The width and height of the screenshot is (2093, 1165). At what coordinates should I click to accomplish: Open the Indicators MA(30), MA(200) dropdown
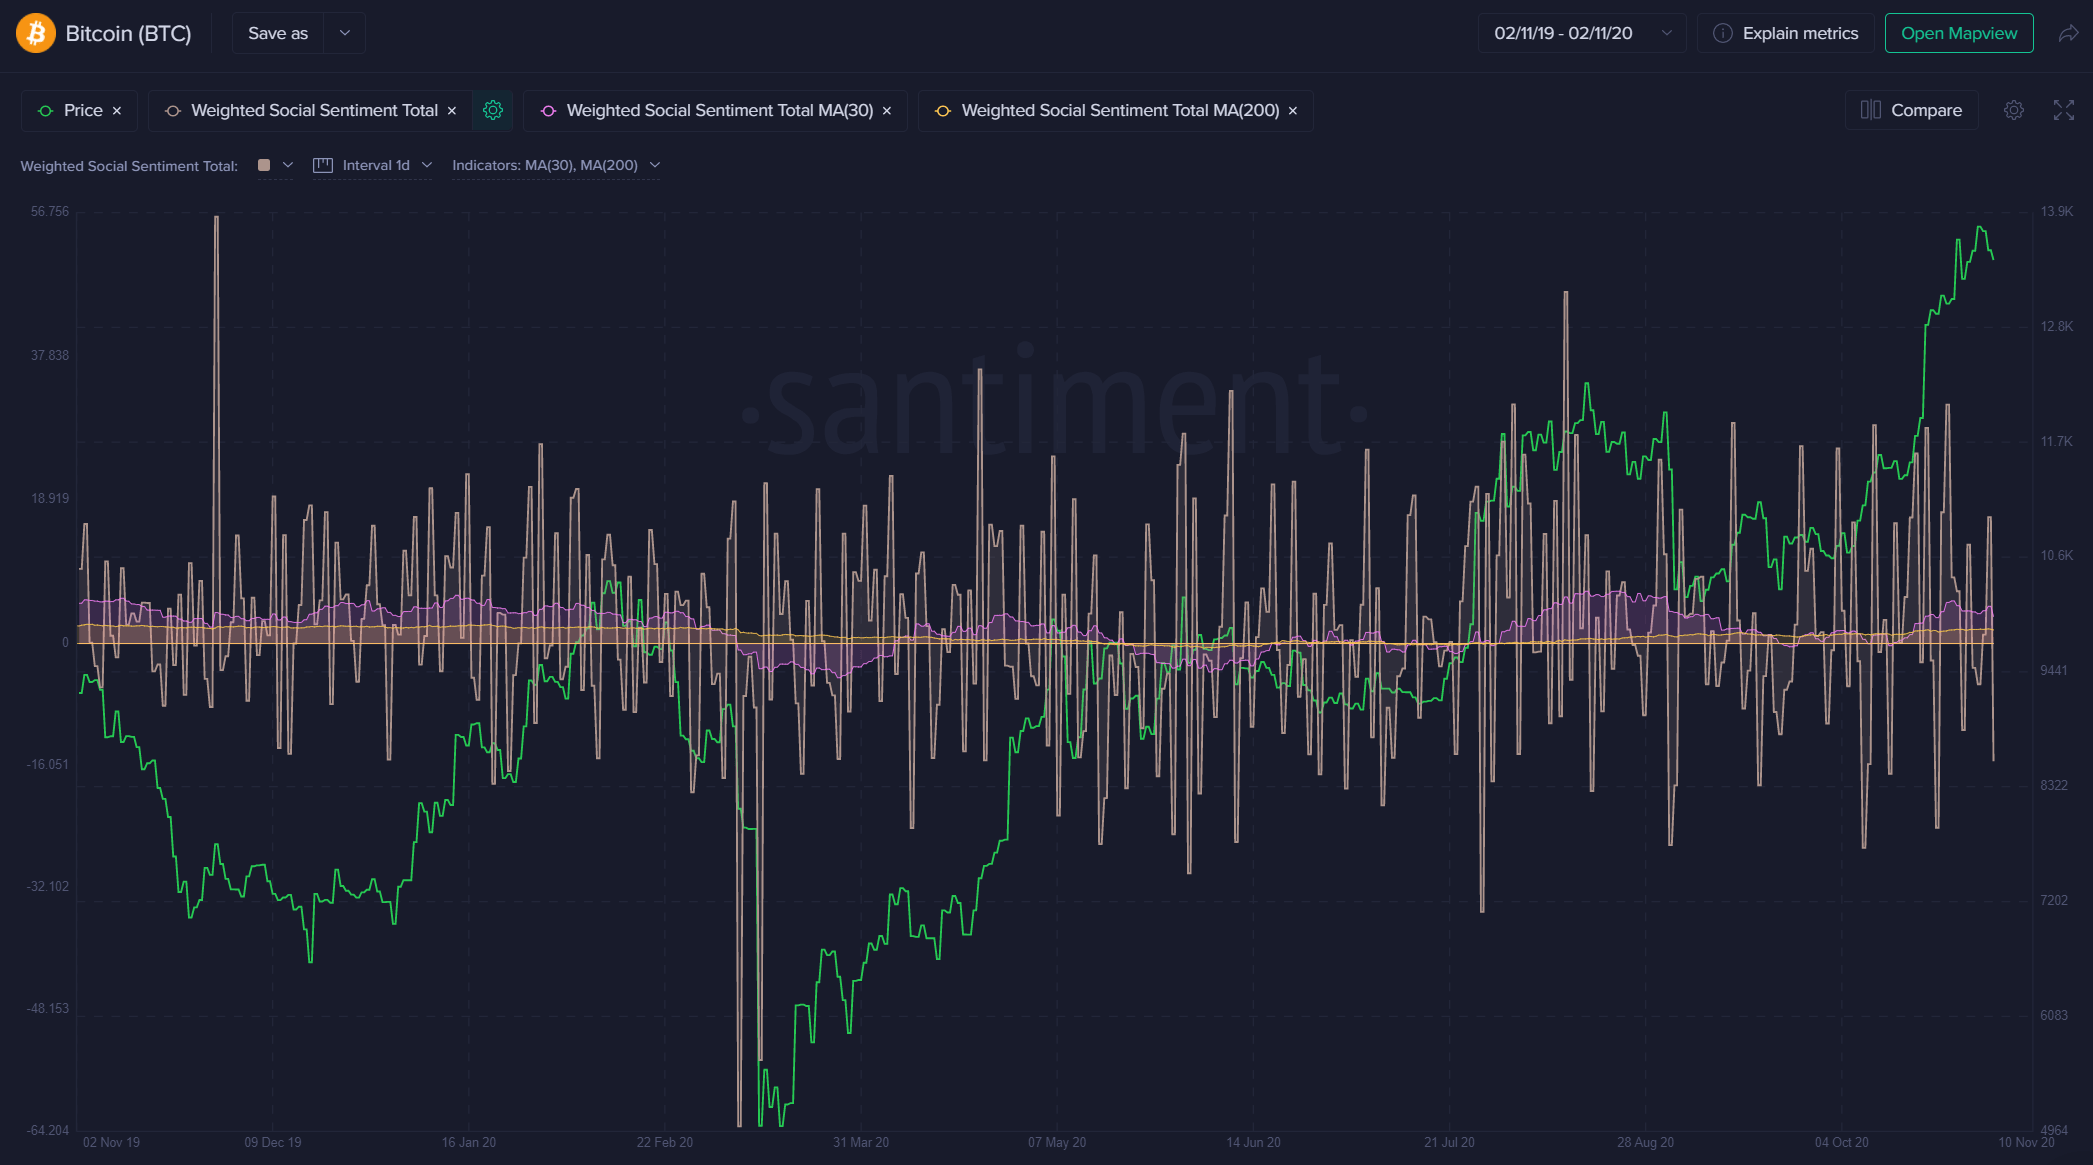click(556, 165)
